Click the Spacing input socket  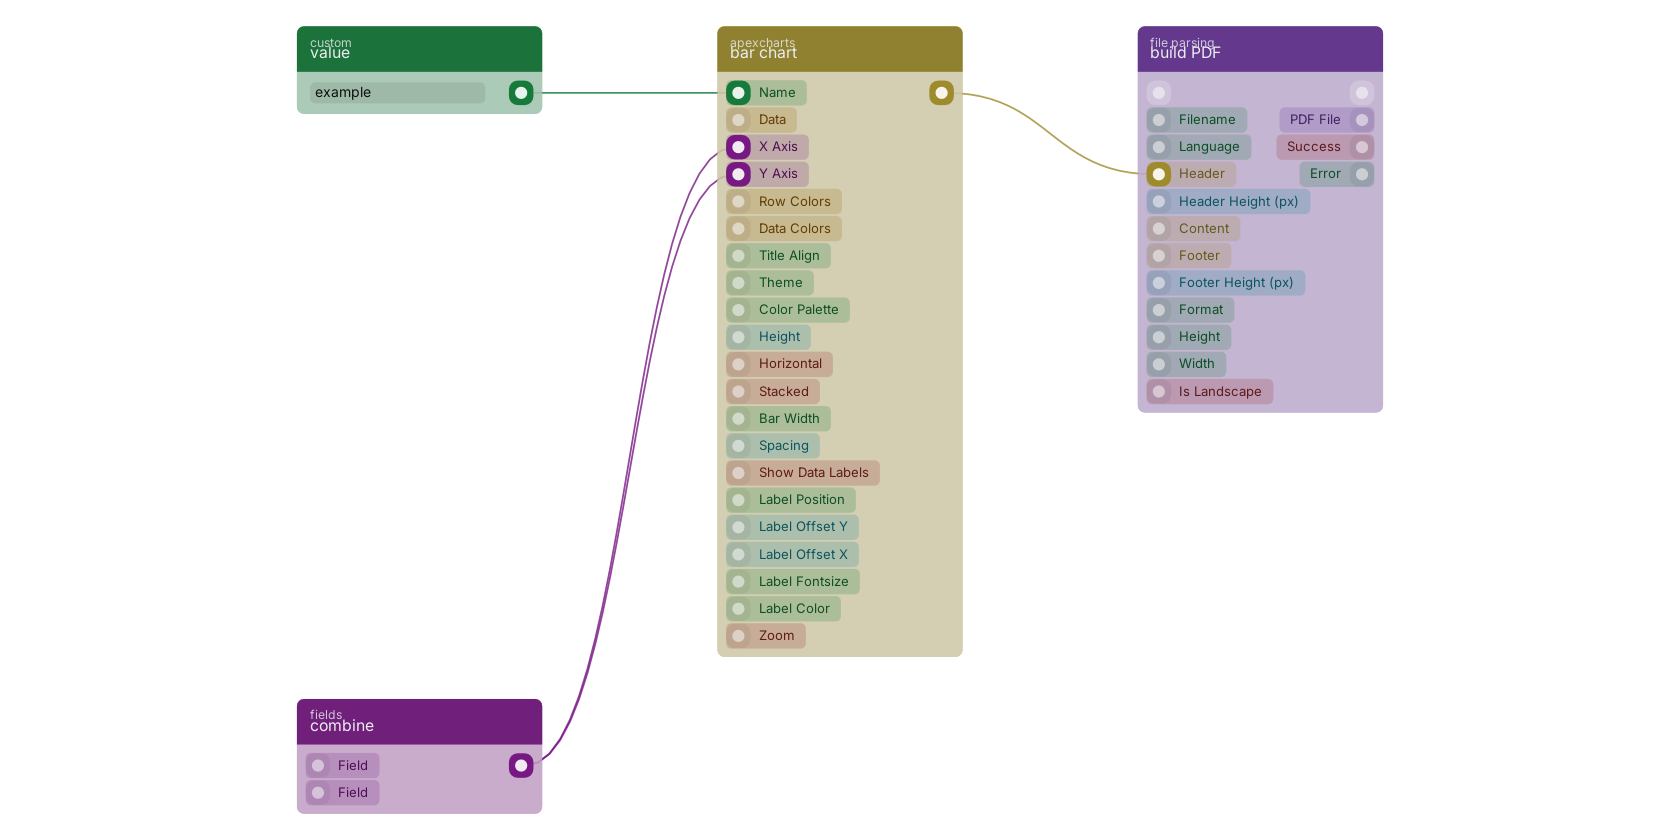click(739, 446)
